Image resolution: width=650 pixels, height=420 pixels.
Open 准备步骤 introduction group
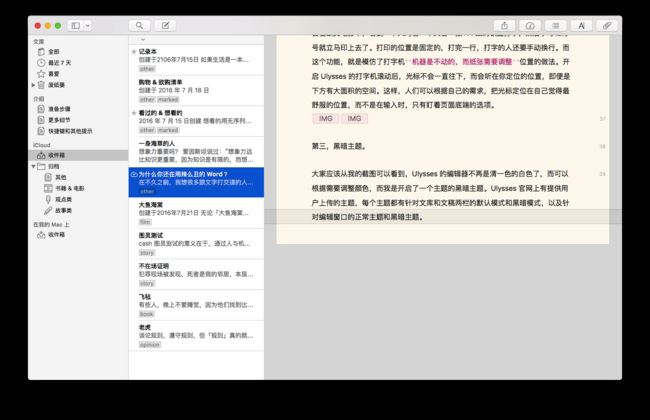(59, 109)
